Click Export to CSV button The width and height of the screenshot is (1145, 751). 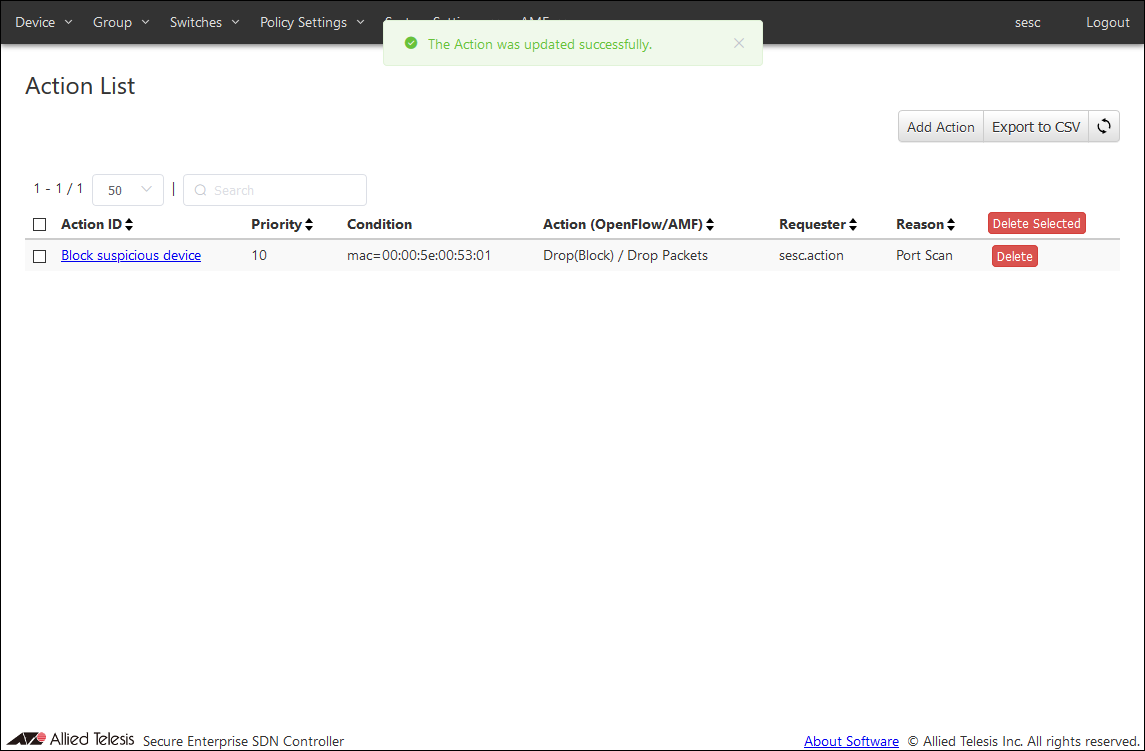(x=1035, y=126)
